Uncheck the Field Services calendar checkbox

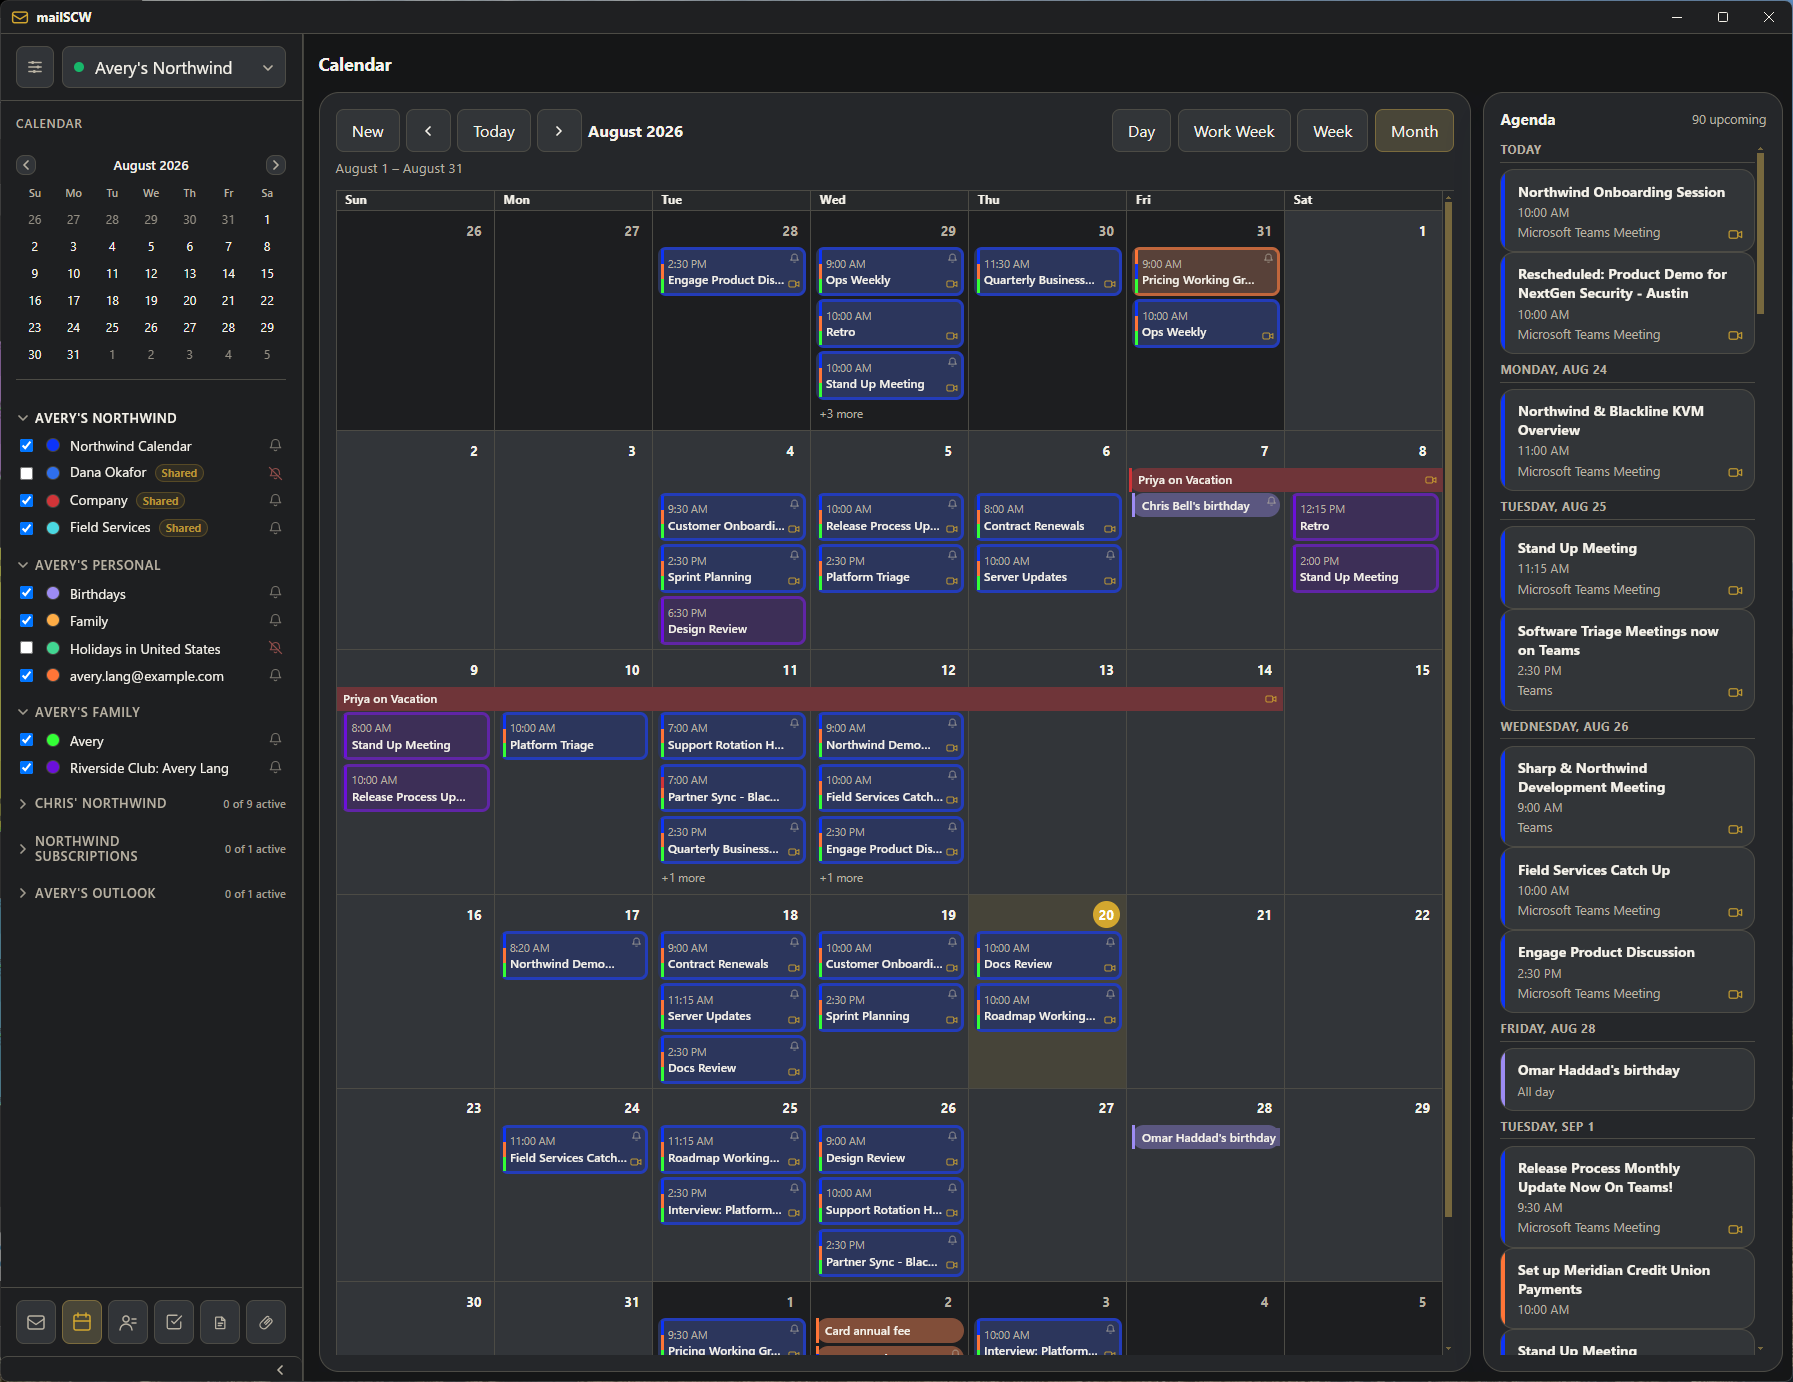click(x=27, y=528)
